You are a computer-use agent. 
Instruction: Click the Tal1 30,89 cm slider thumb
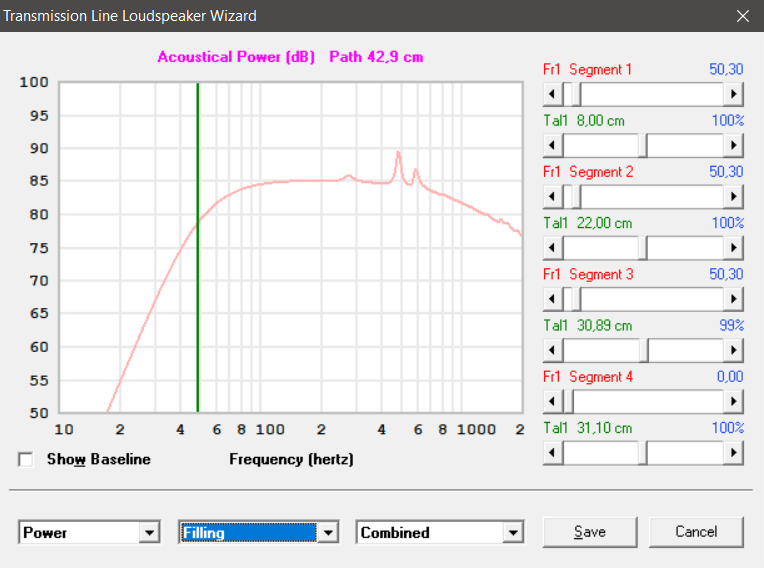point(643,350)
